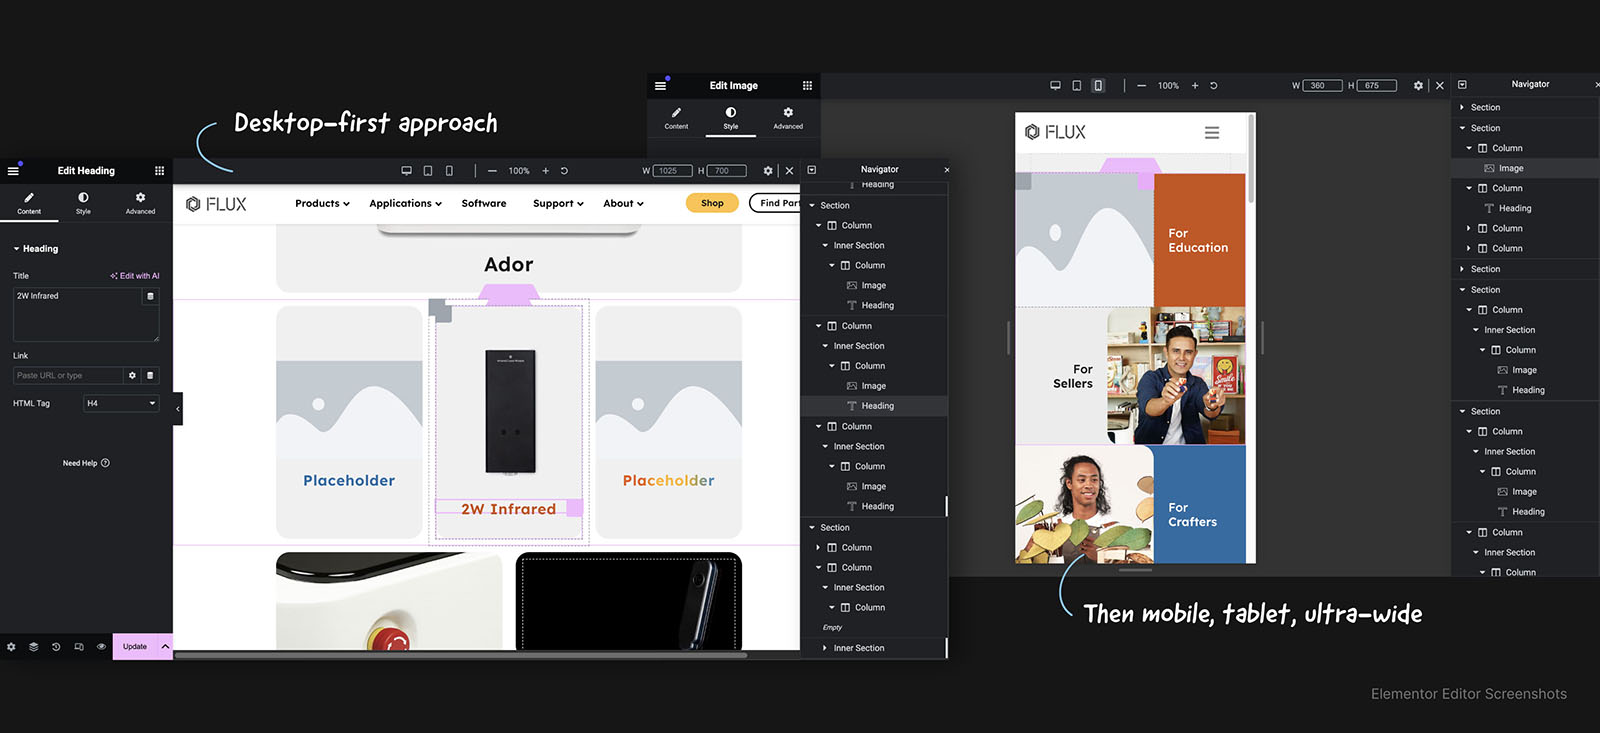This screenshot has height=733, width=1600.
Task: Dock the left Navigator panel
Action: (x=812, y=170)
